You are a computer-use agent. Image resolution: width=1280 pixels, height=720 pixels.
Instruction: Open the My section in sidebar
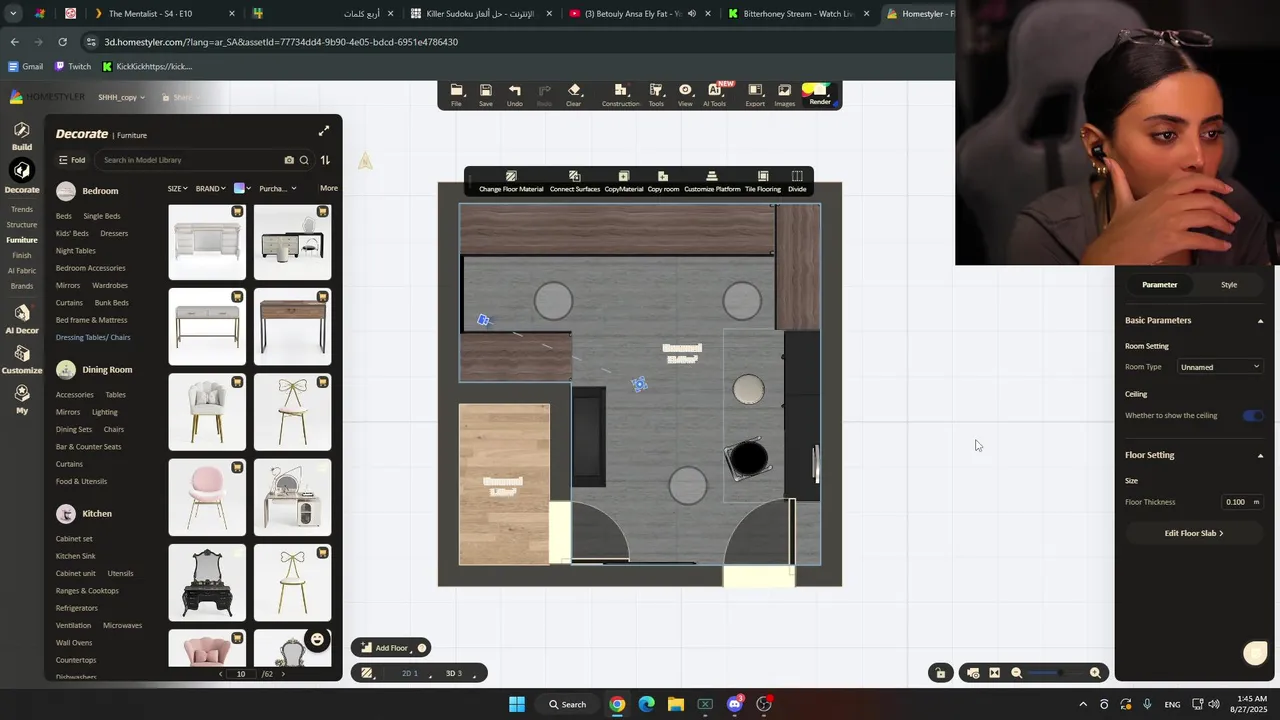[22, 400]
